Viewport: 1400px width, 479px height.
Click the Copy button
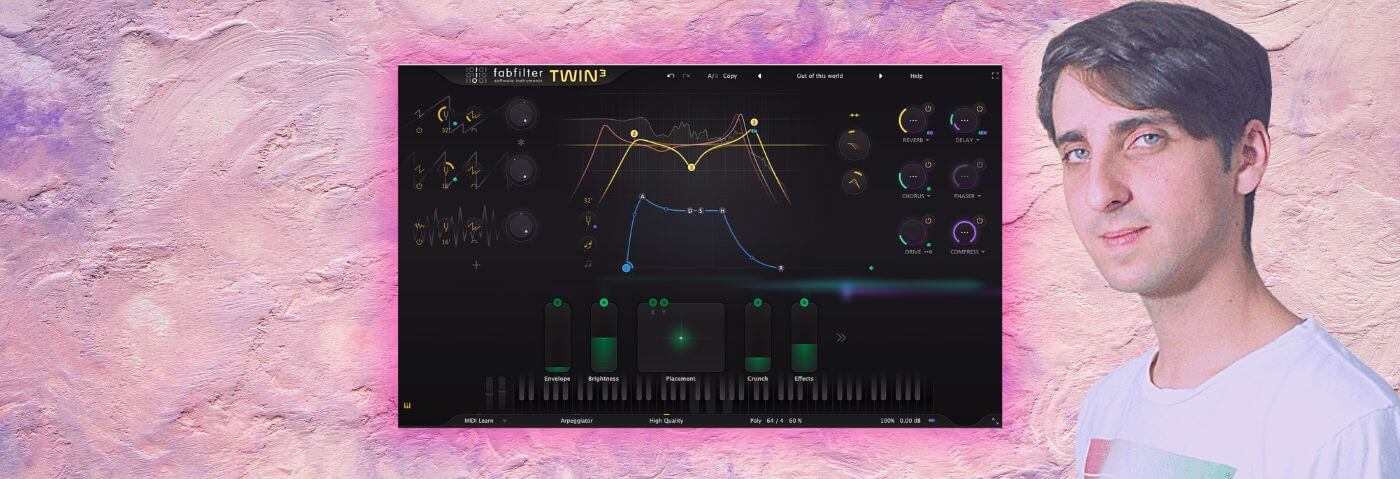click(x=730, y=76)
